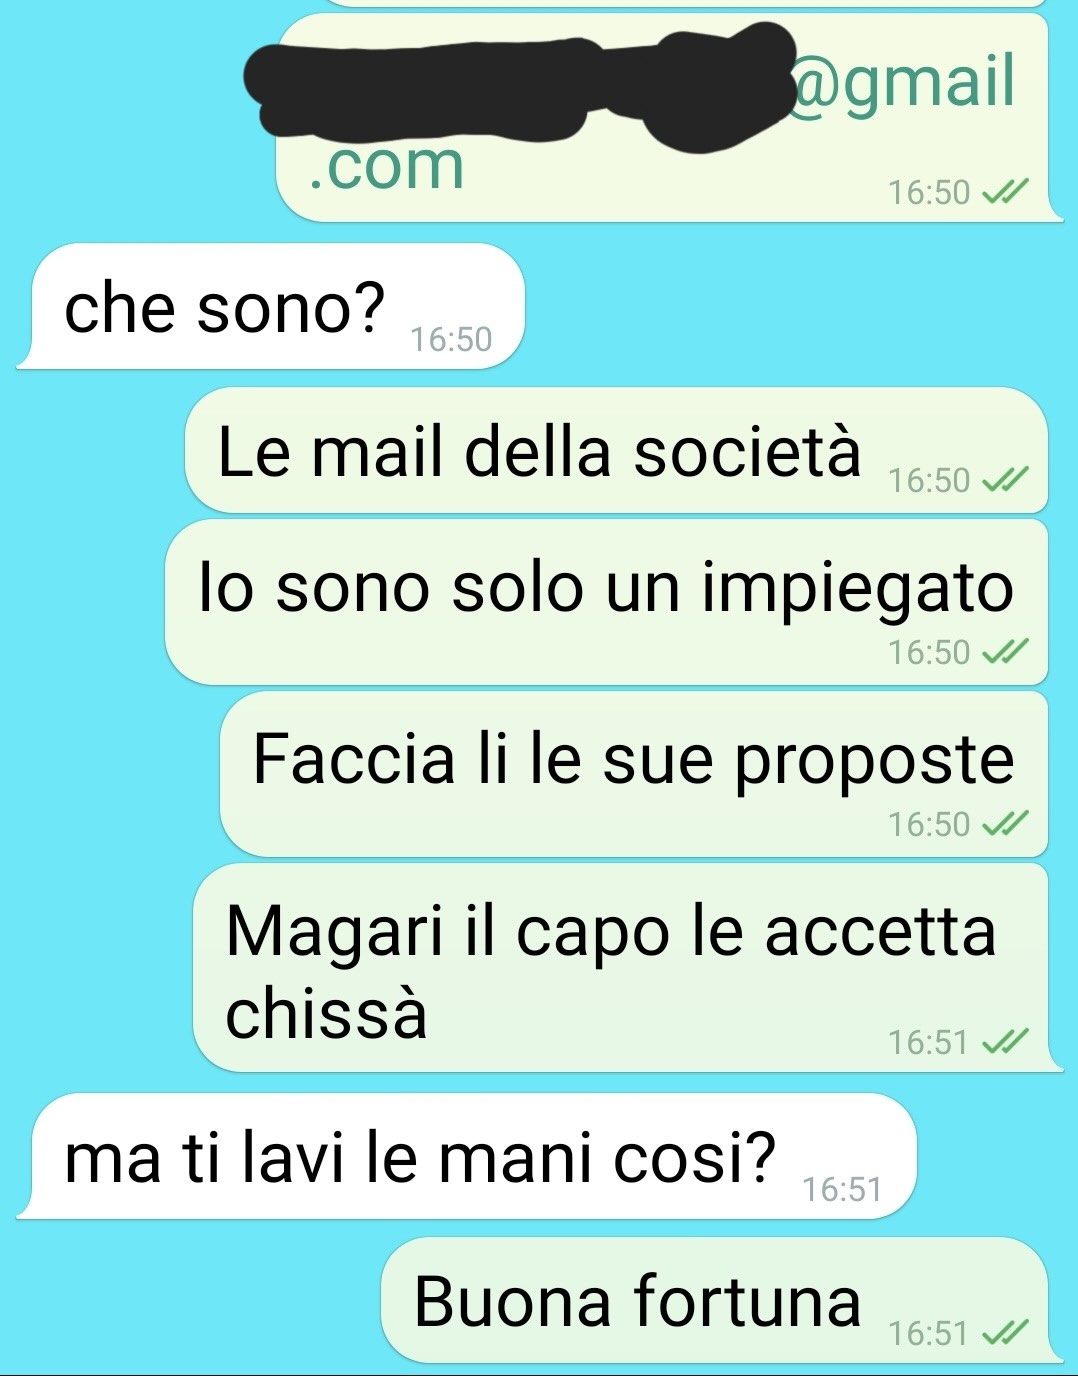Click double ticks on the 'chissà' message
This screenshot has height=1376, width=1078.
(1004, 1042)
